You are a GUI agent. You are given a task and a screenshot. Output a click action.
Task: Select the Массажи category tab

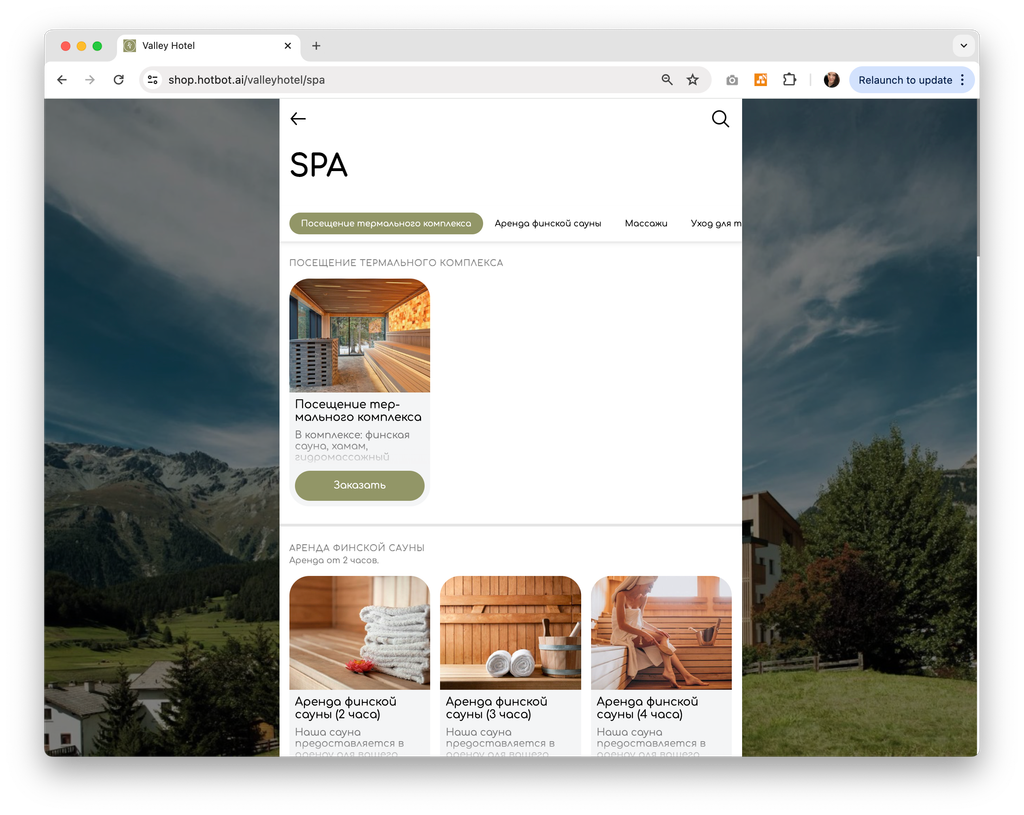pyautogui.click(x=646, y=223)
